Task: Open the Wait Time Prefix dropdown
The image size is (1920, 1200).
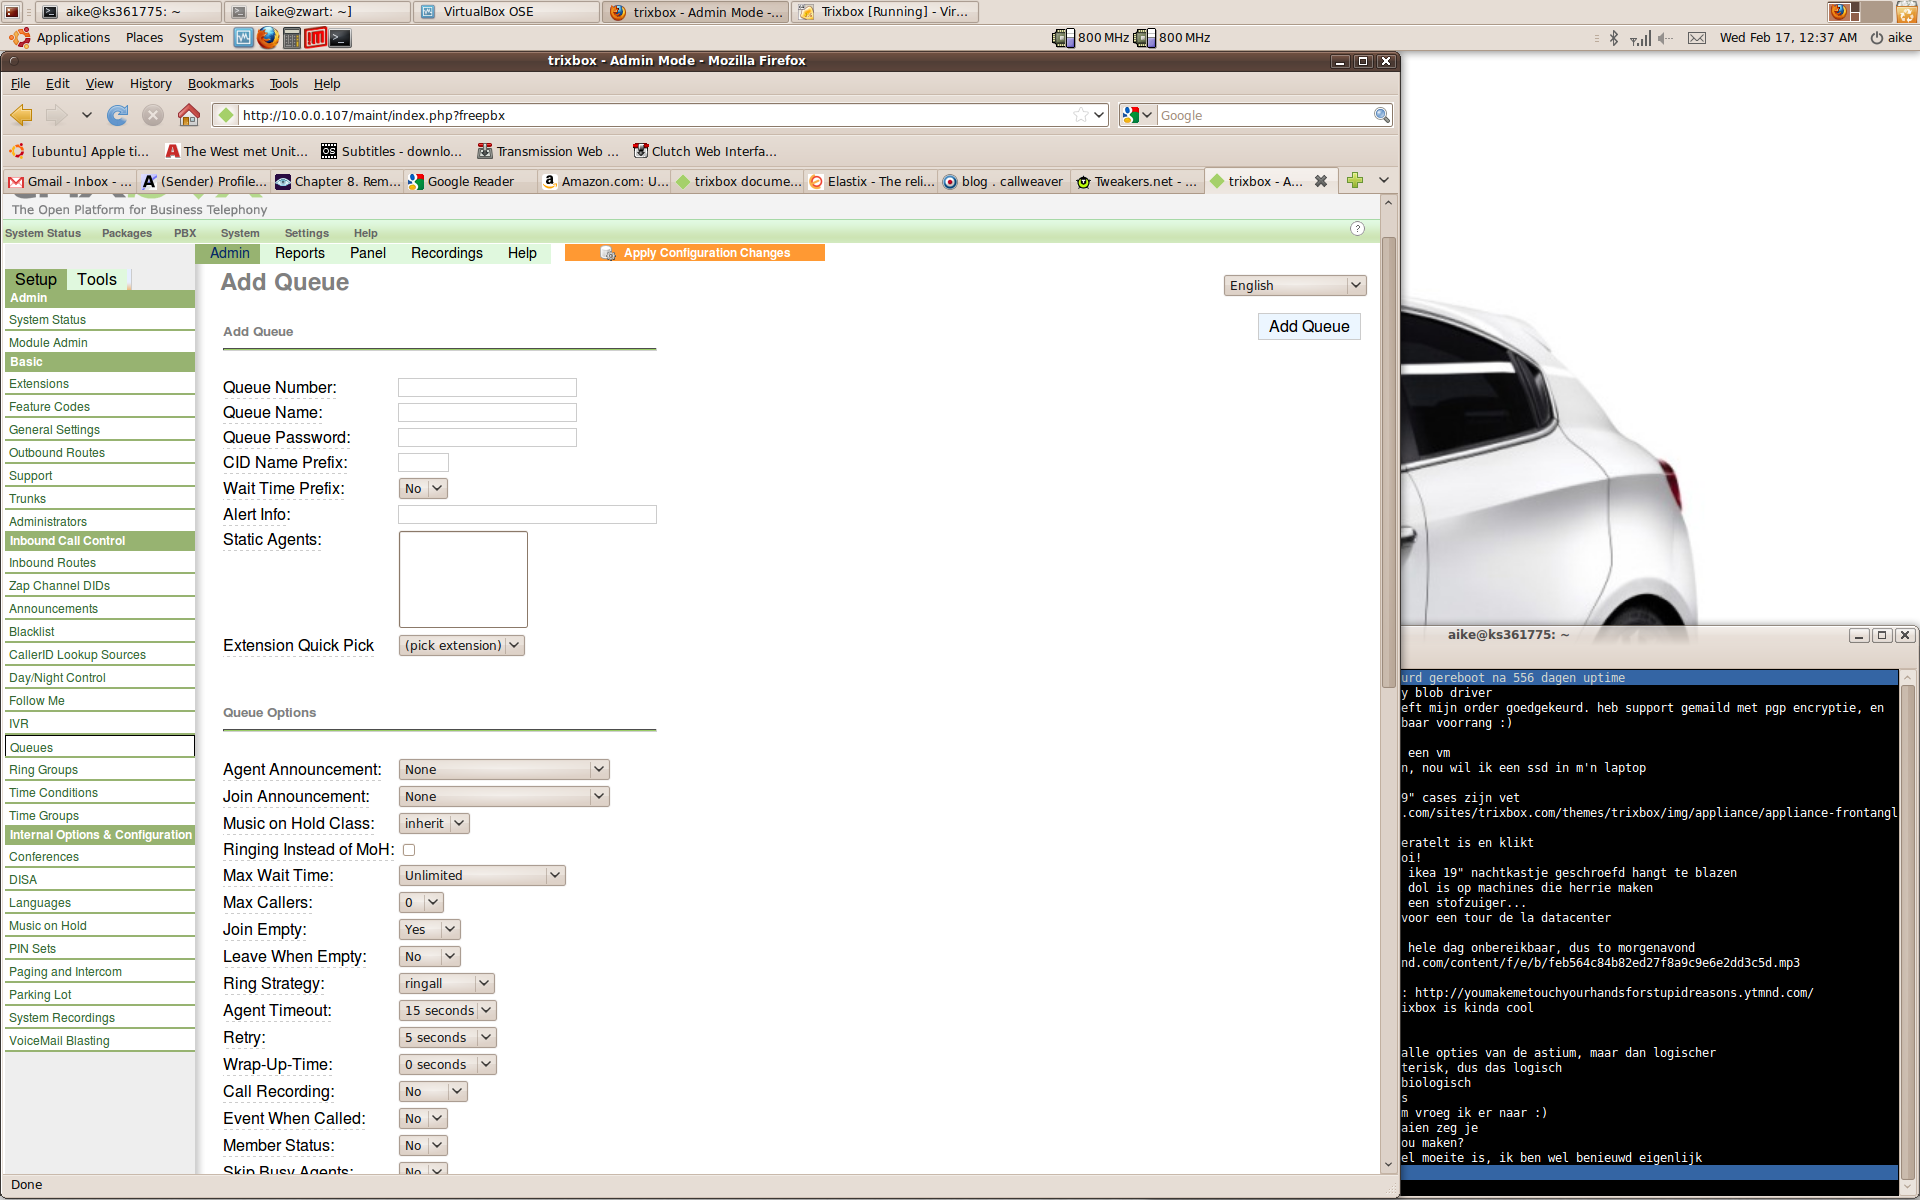Action: 423,489
